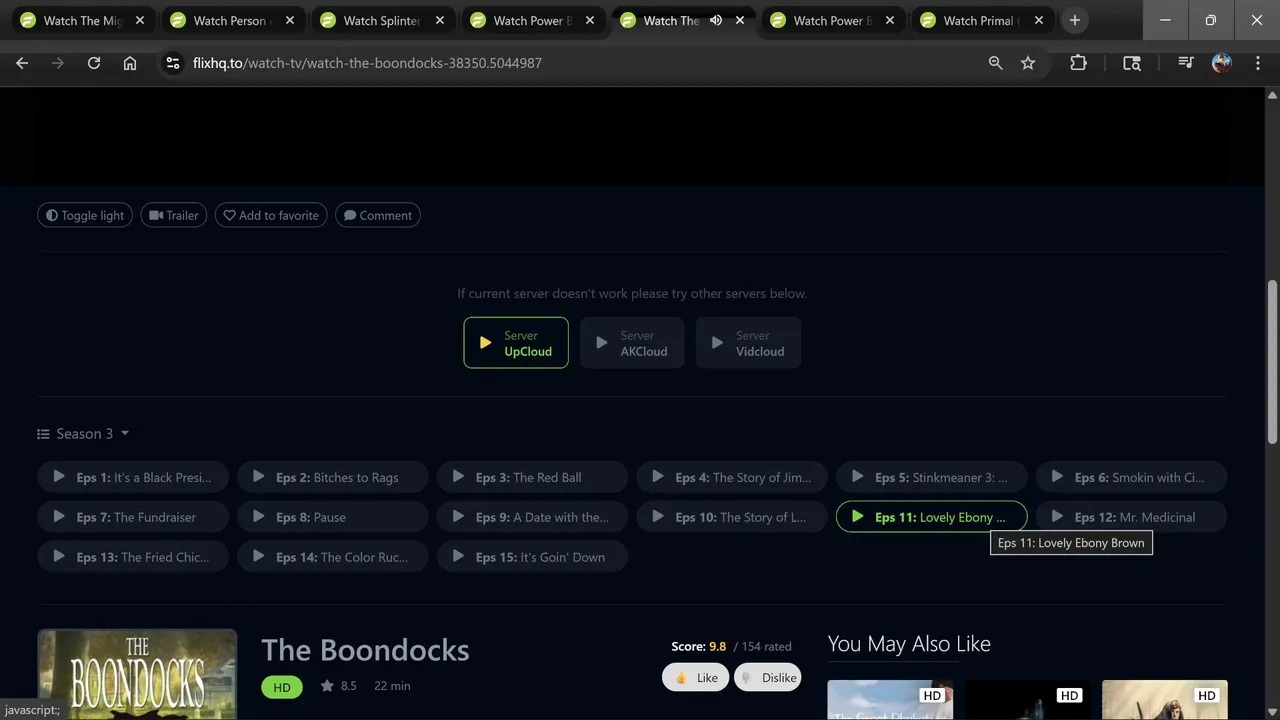The height and width of the screenshot is (720, 1280).
Task: Open the Trailer button
Action: point(174,215)
